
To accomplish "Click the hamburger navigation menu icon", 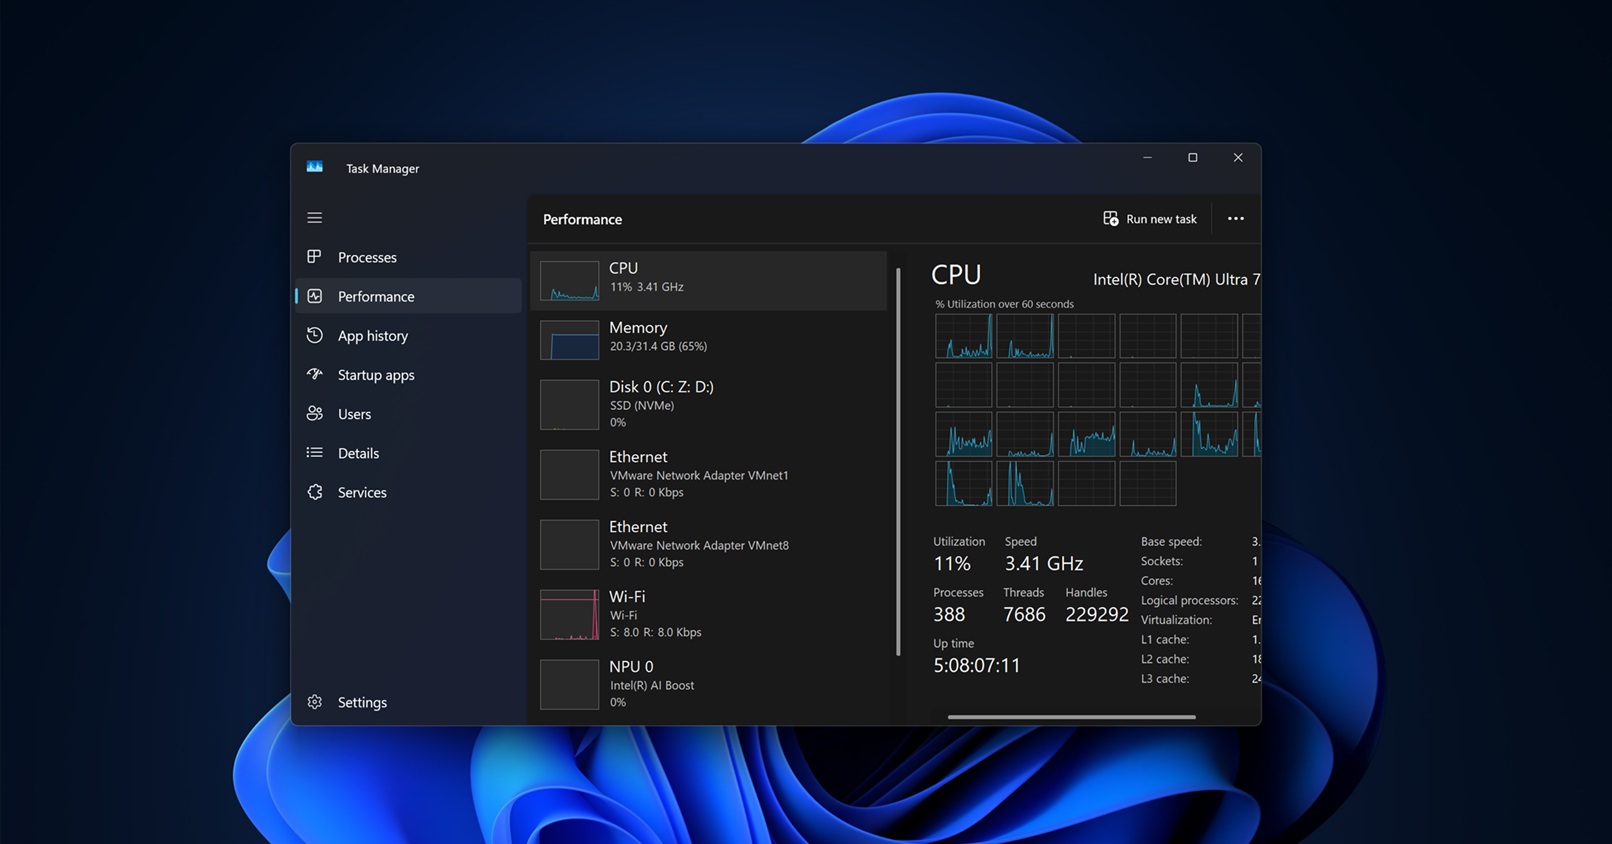I will [x=315, y=218].
